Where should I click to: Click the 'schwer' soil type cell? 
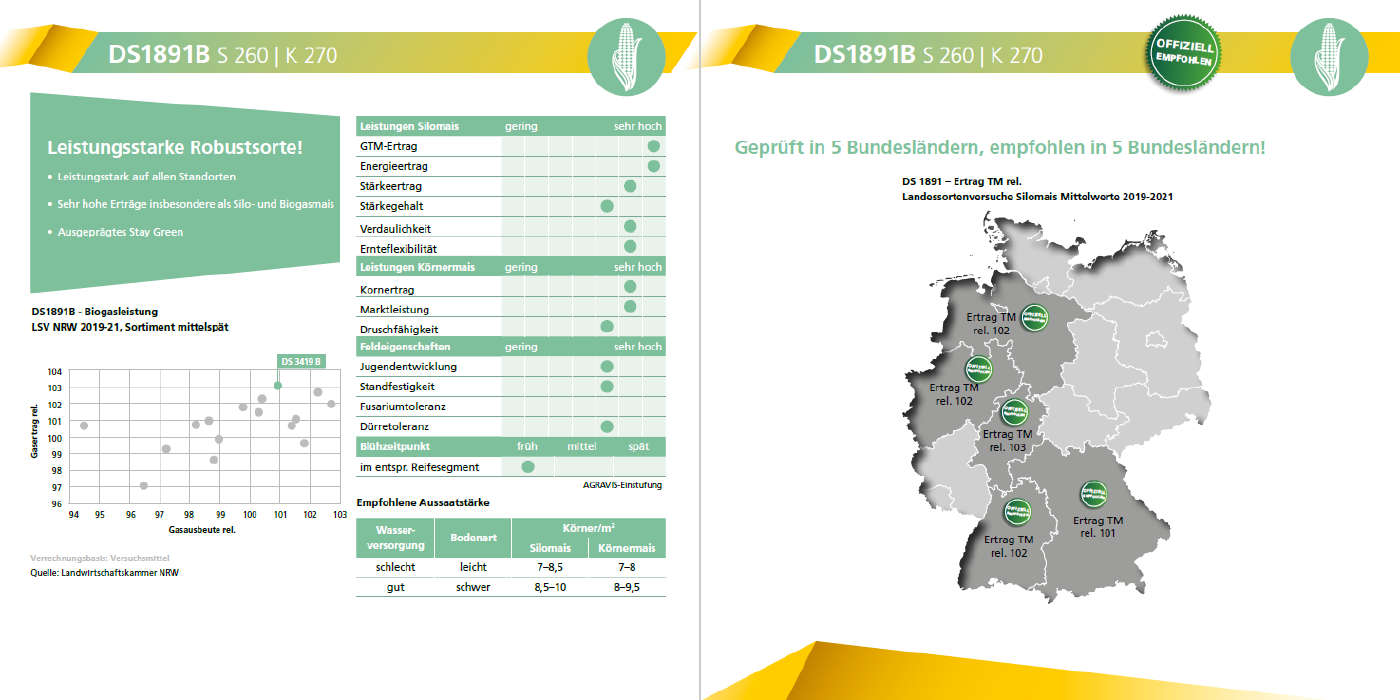(x=473, y=587)
